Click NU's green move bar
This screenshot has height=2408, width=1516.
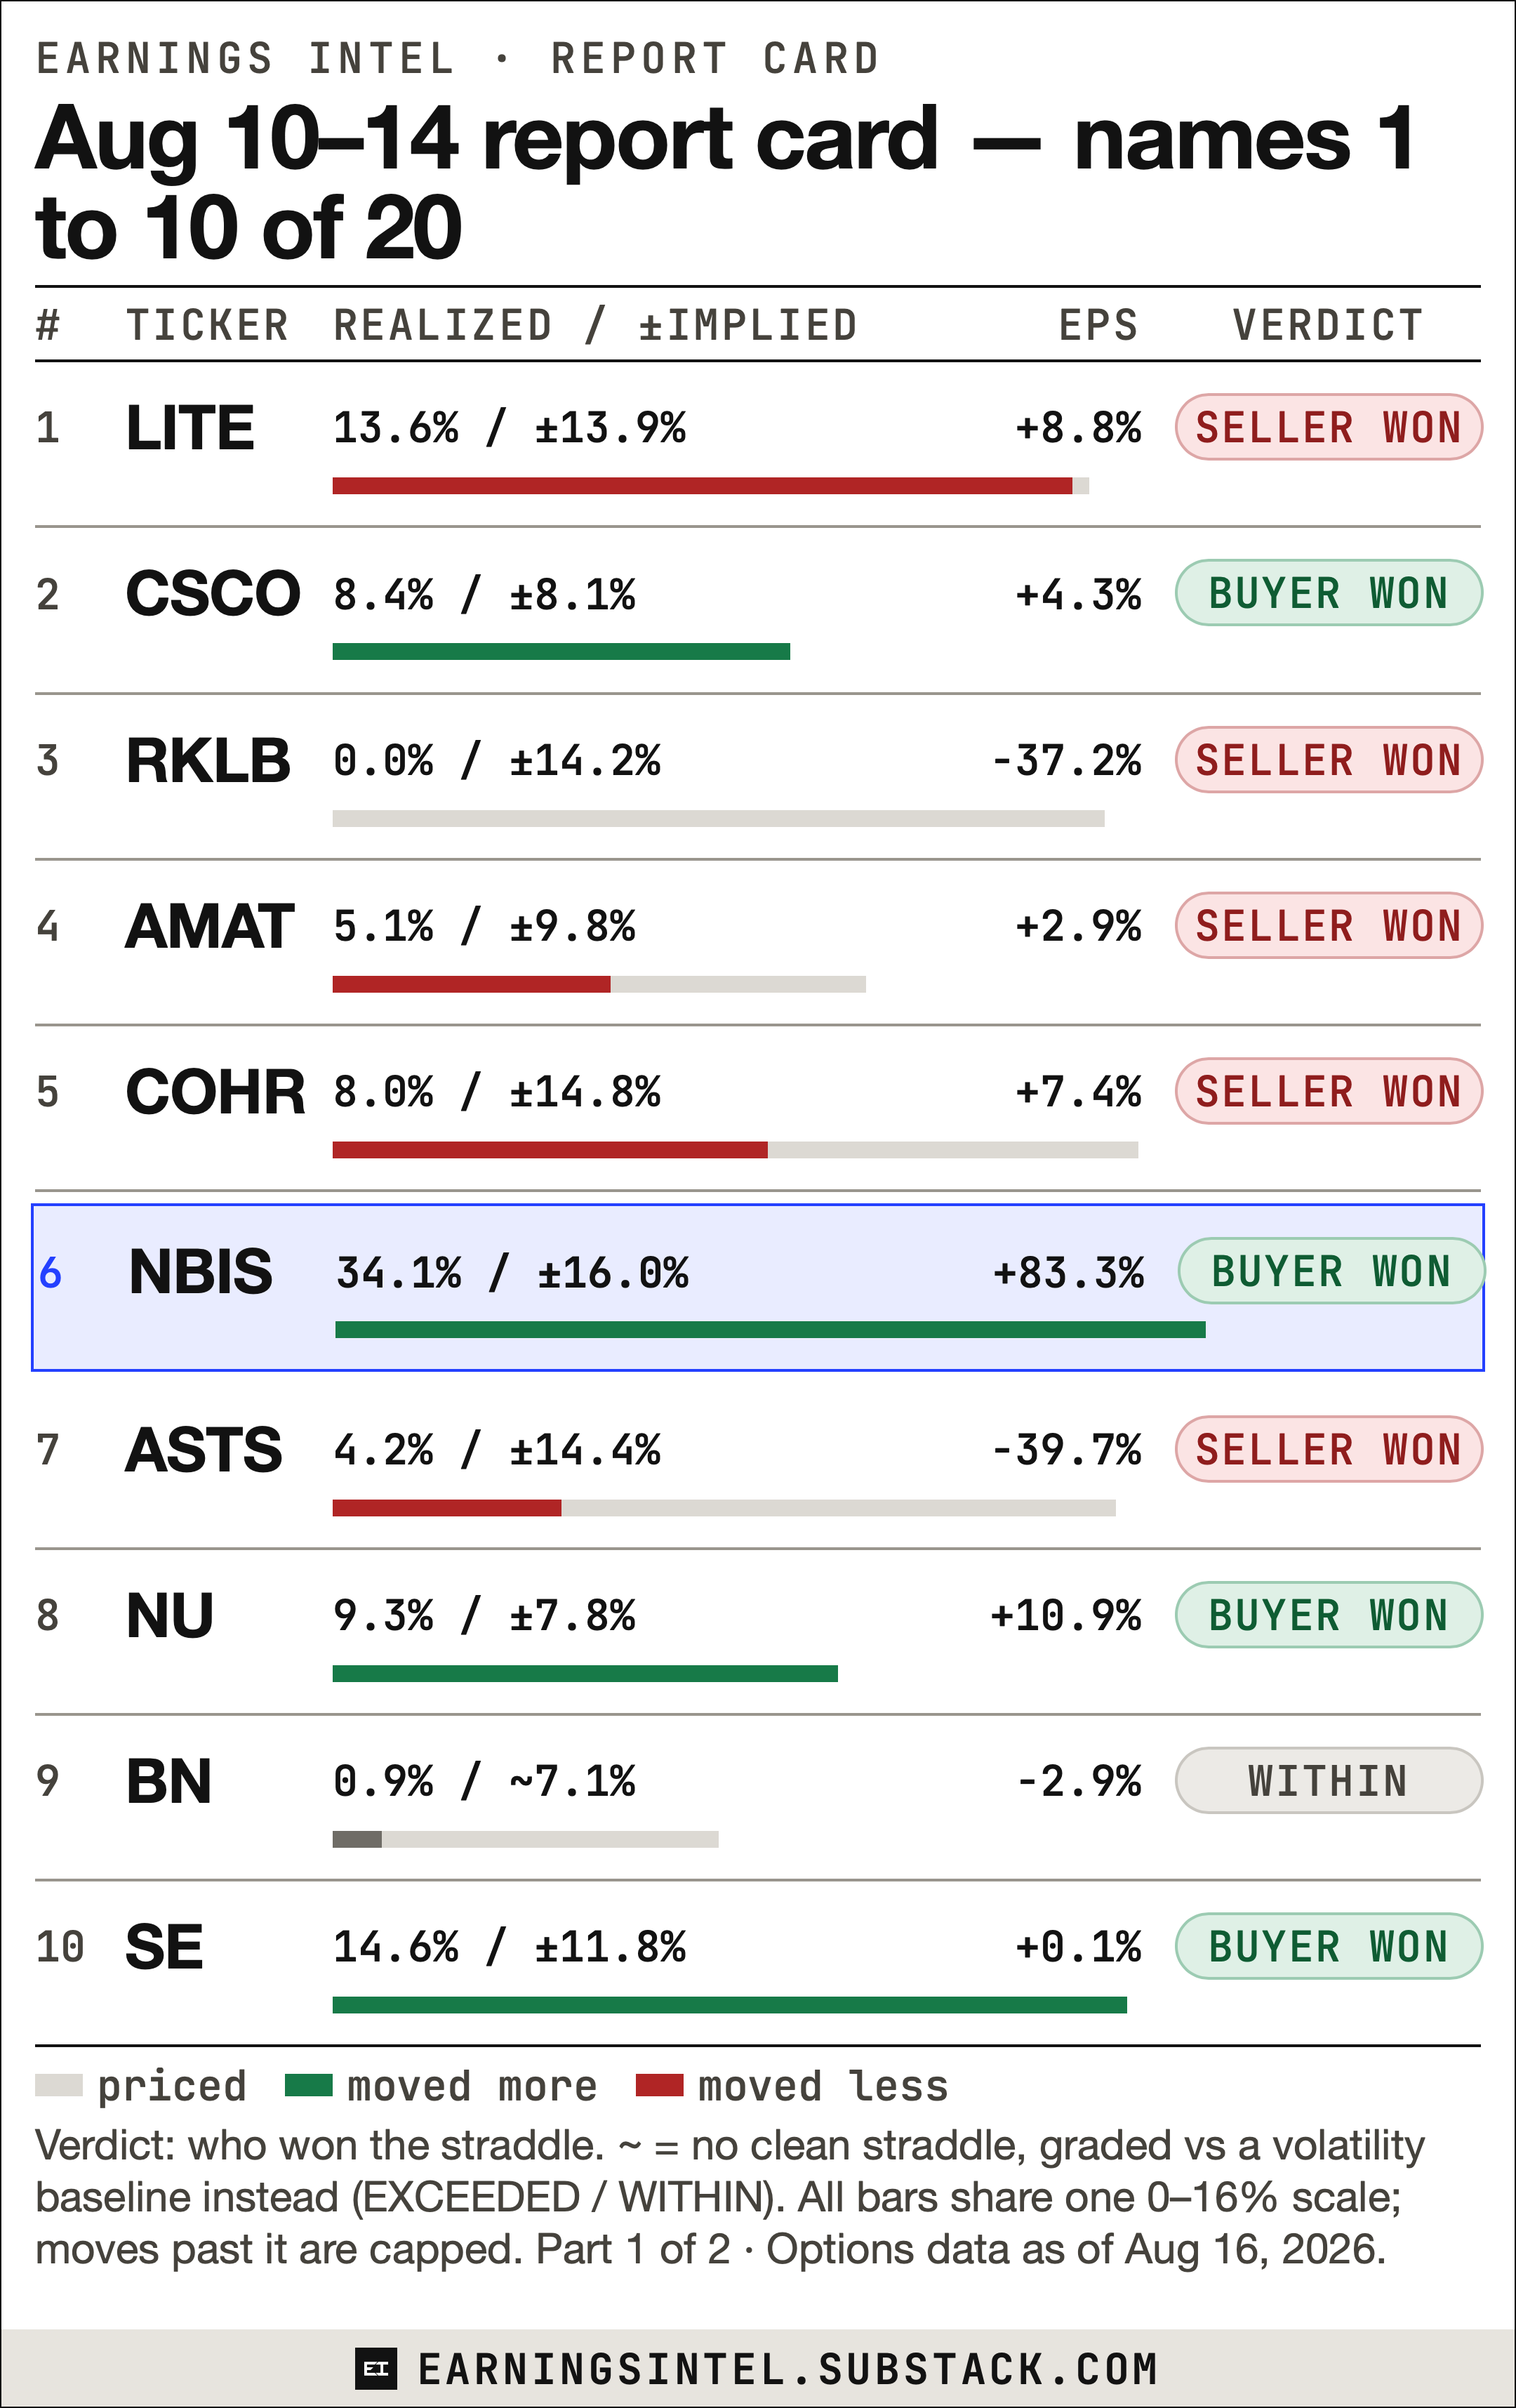pyautogui.click(x=585, y=1673)
